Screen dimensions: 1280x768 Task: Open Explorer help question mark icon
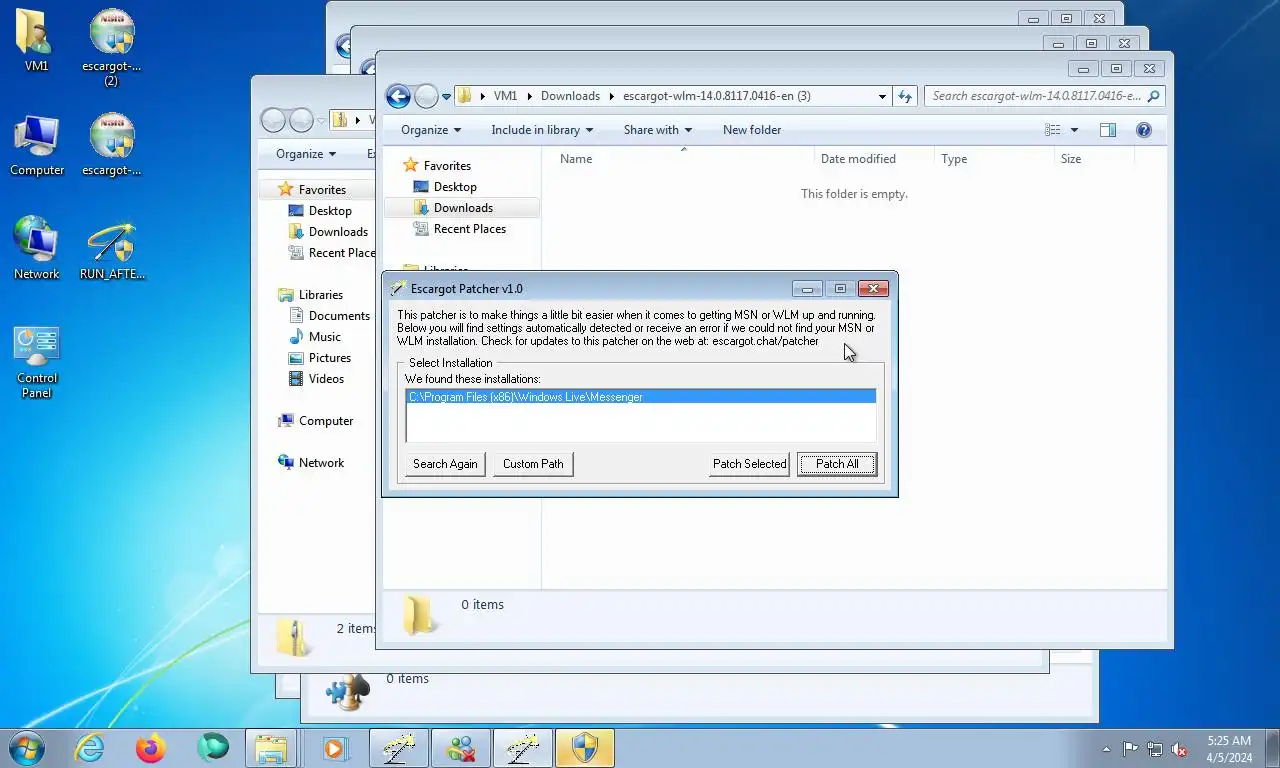1144,130
